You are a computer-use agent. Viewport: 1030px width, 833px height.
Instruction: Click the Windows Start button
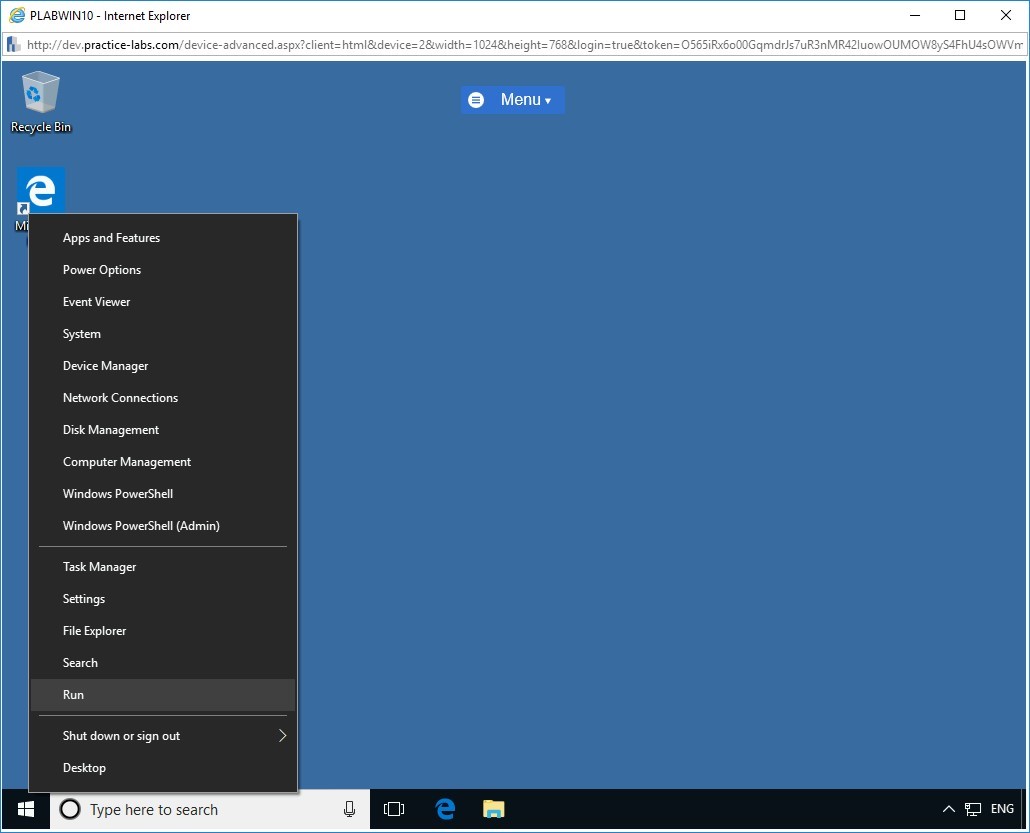(26, 809)
